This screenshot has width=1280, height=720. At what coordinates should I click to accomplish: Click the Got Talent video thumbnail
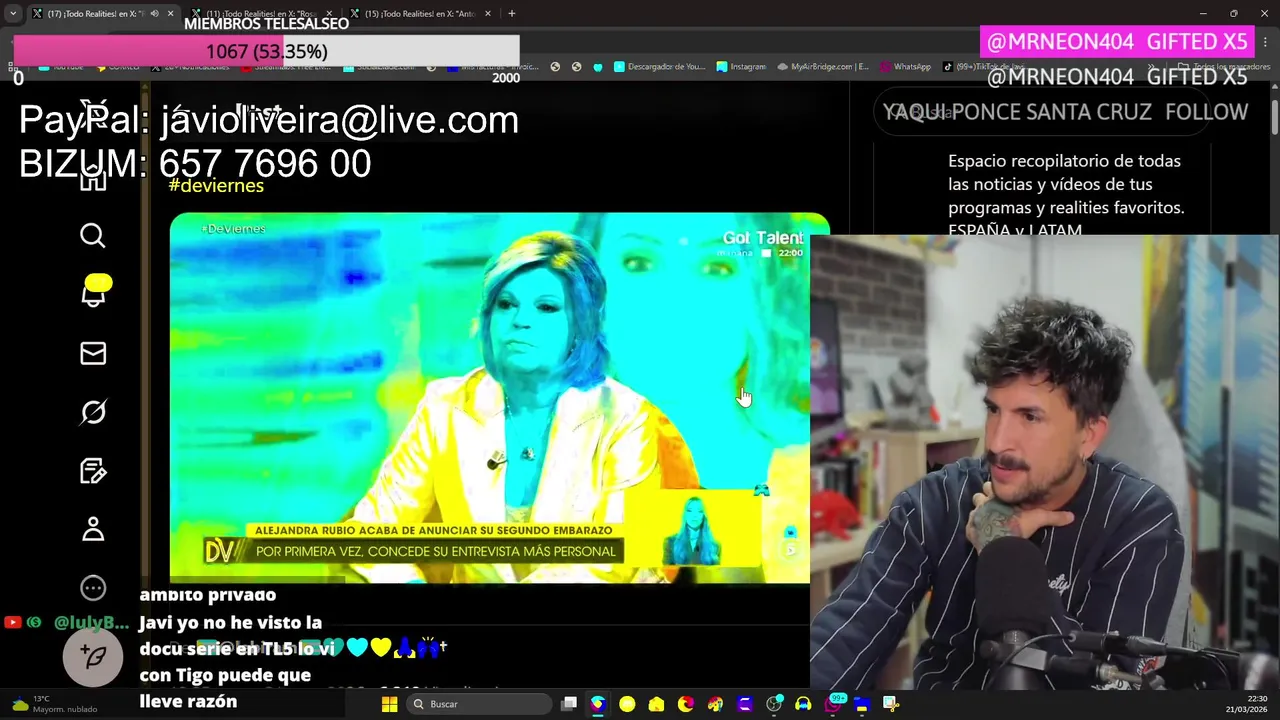pyautogui.click(x=490, y=398)
